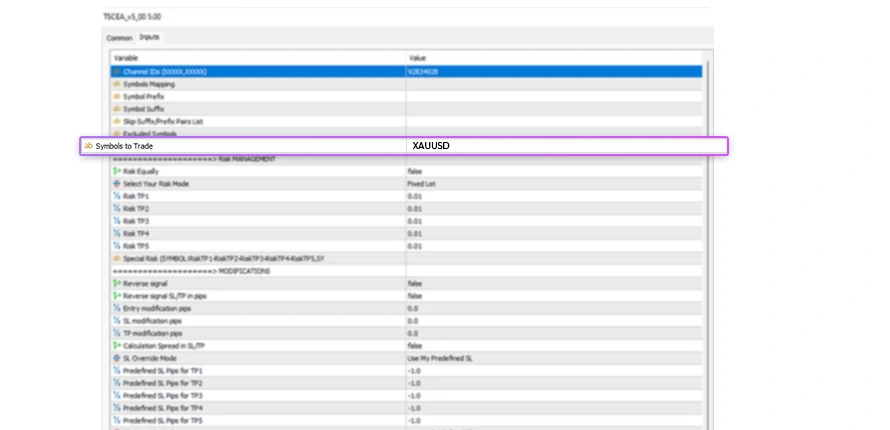Click the string icon next to Symbol Prefix
890x430 pixels.
(117, 96)
